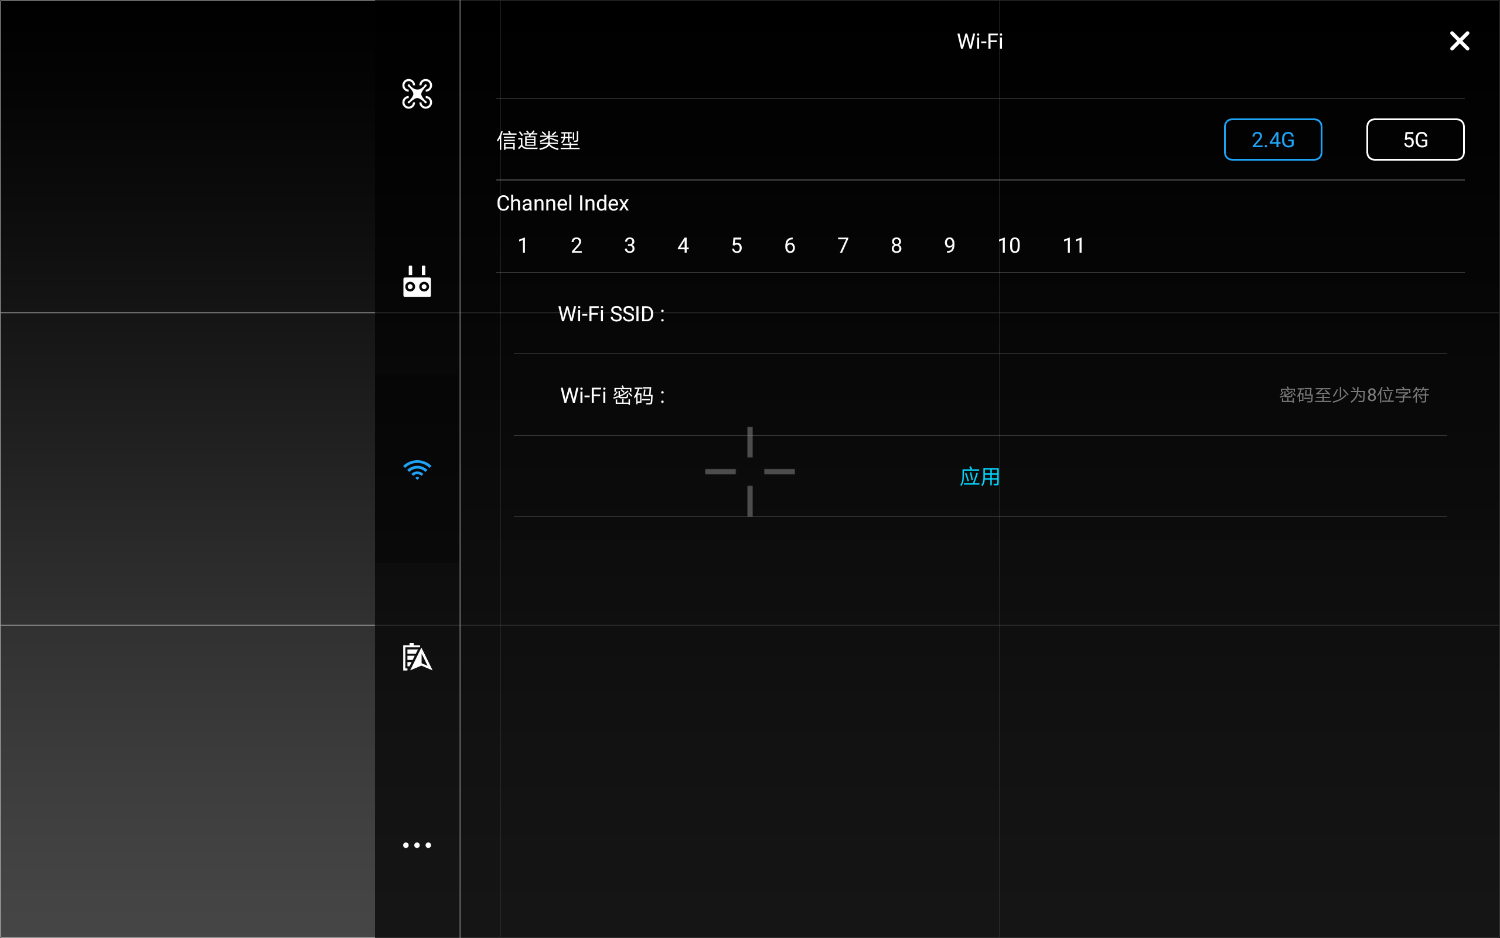Apply settings with the 应用 button

click(x=980, y=477)
